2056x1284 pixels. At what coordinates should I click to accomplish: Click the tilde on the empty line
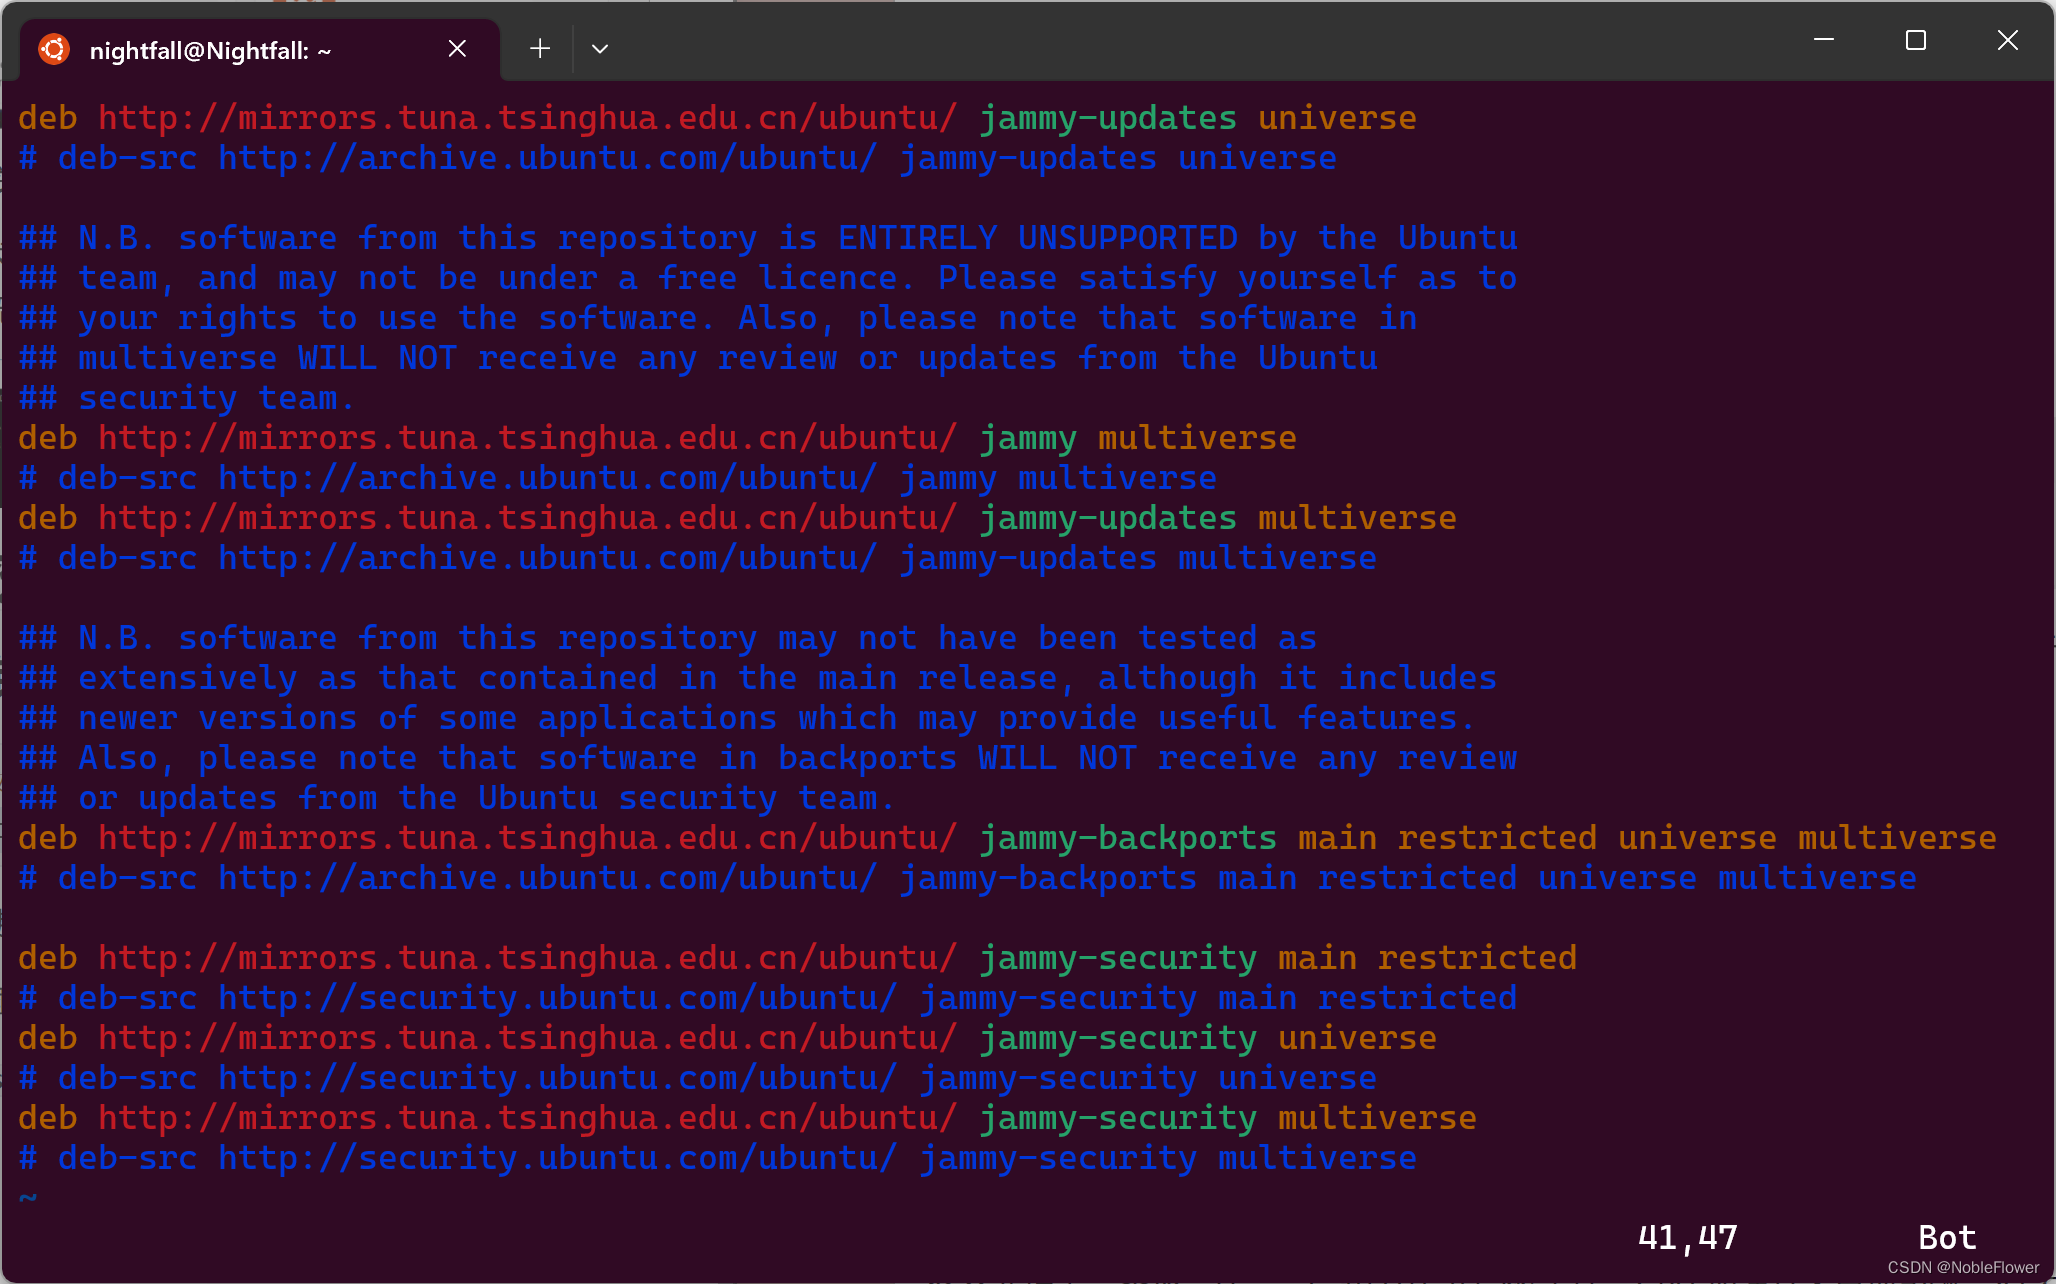(27, 1197)
